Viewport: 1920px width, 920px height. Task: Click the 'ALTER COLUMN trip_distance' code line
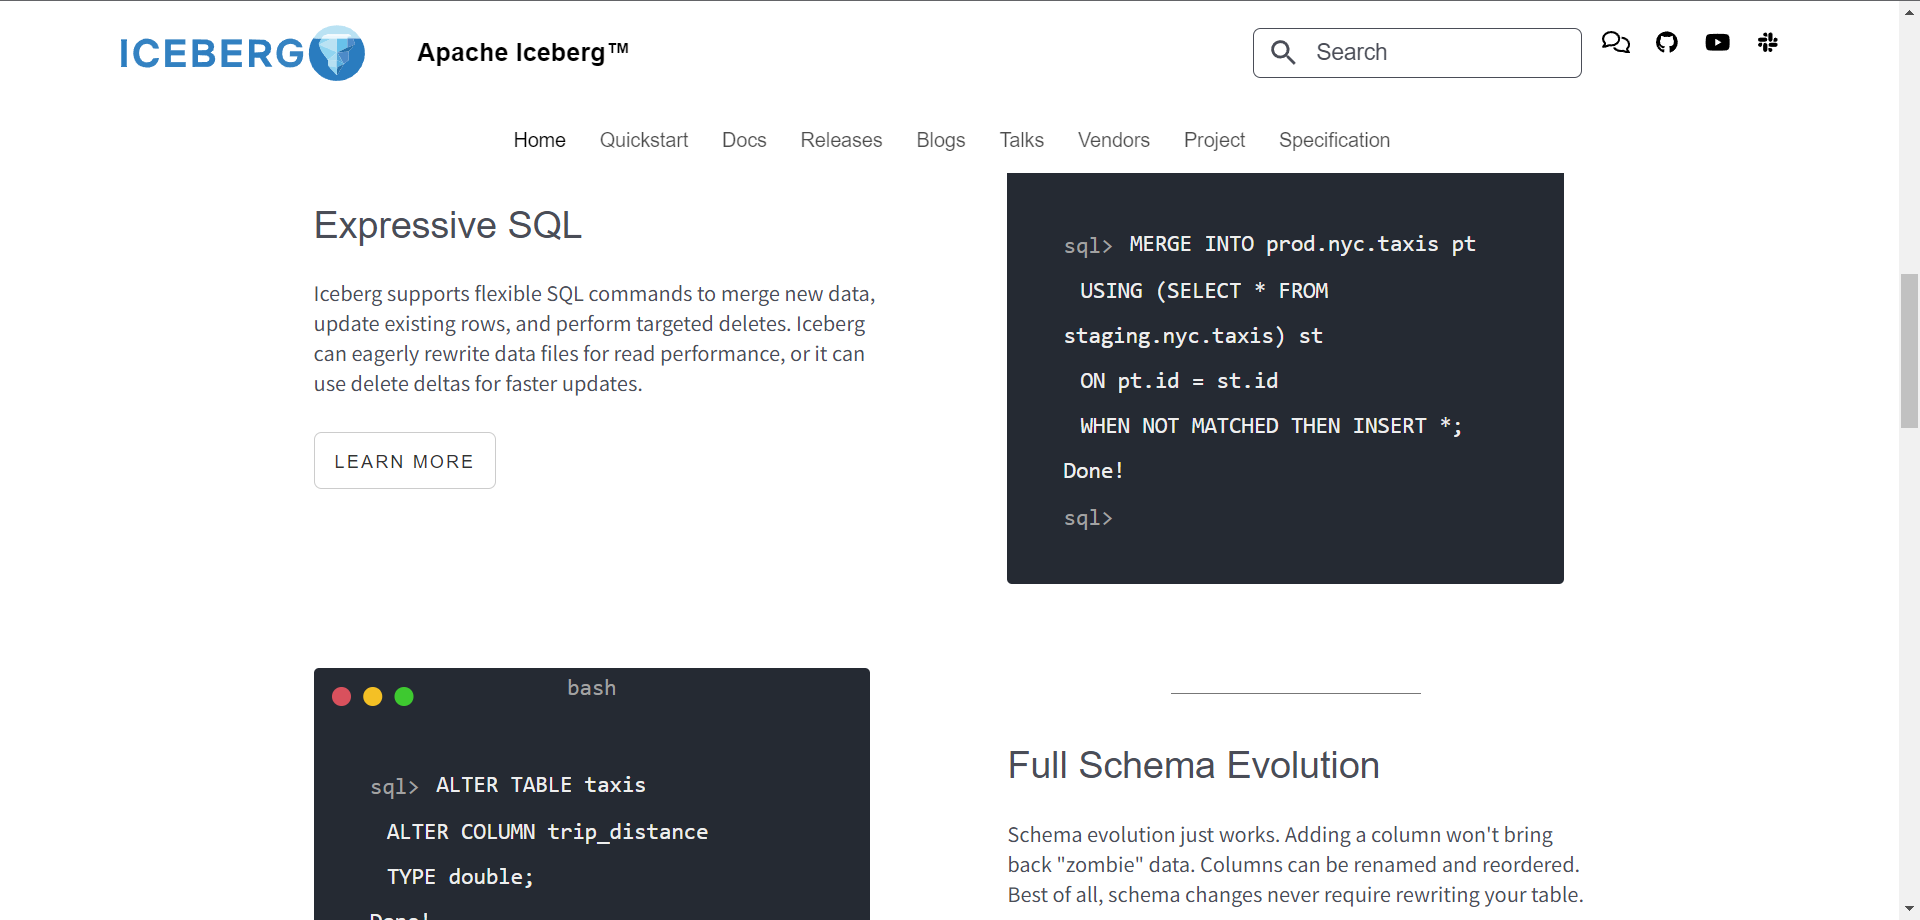547,832
